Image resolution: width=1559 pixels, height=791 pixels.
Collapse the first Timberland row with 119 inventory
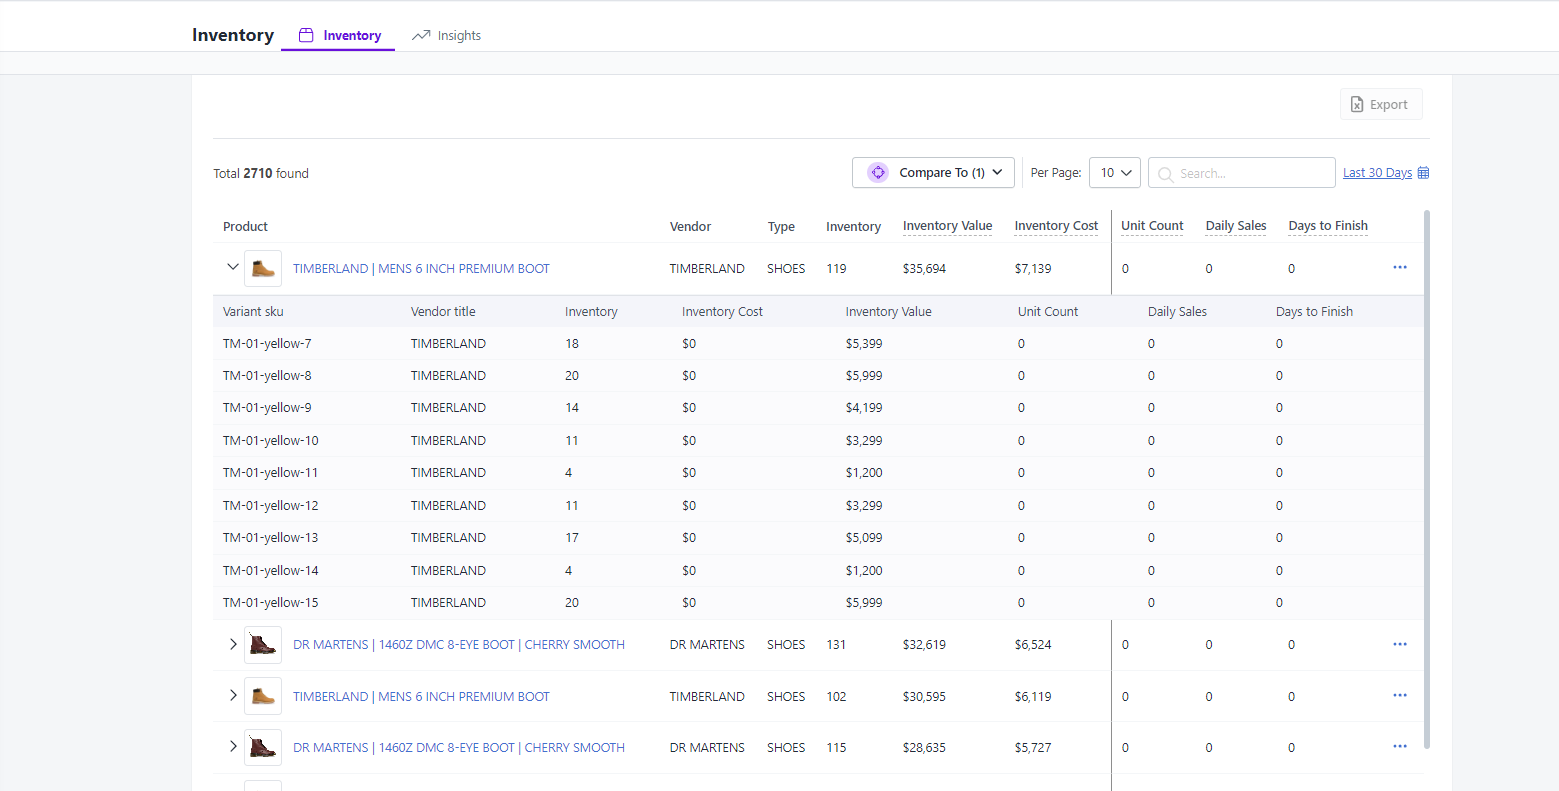[233, 267]
